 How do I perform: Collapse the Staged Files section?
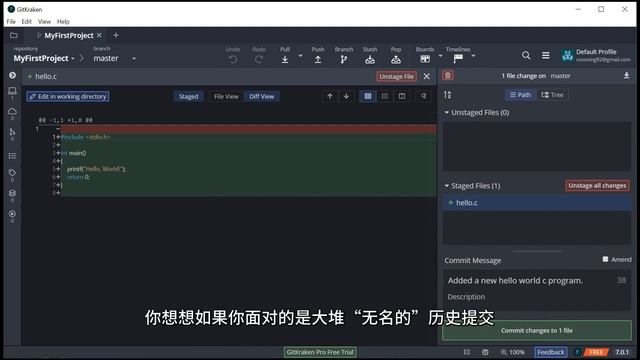(x=447, y=186)
